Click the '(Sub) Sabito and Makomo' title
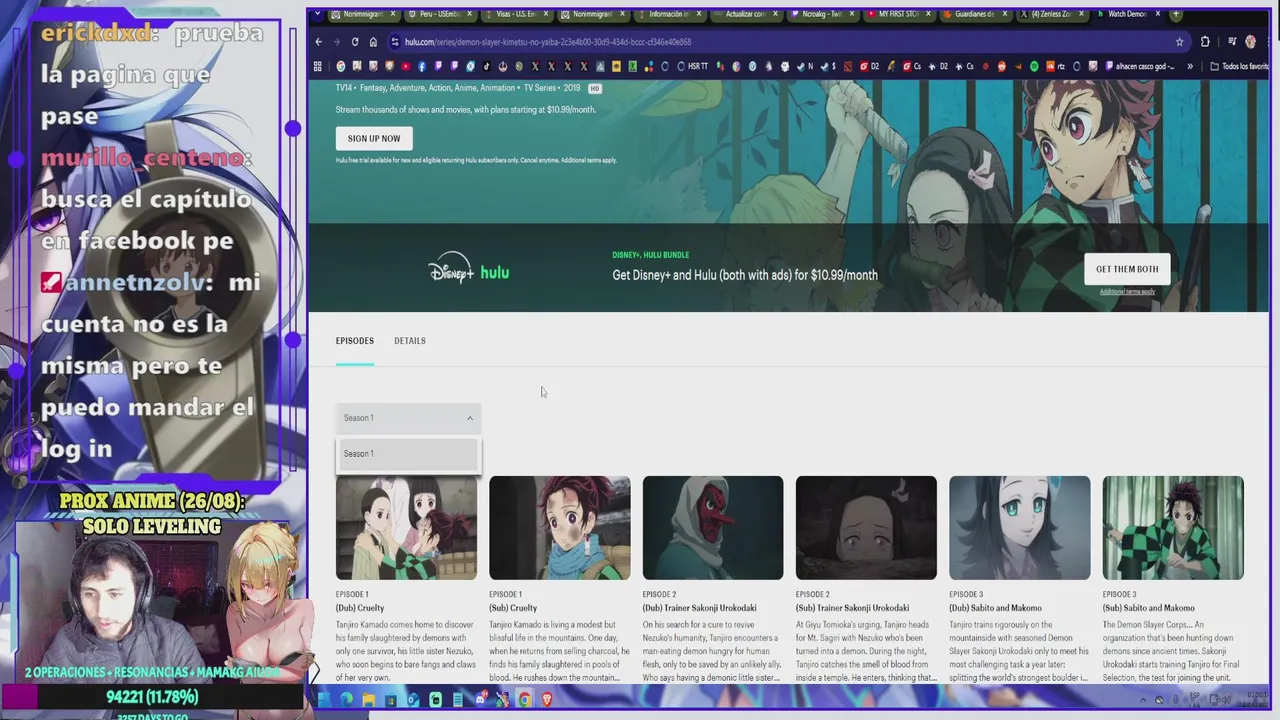 click(1149, 608)
